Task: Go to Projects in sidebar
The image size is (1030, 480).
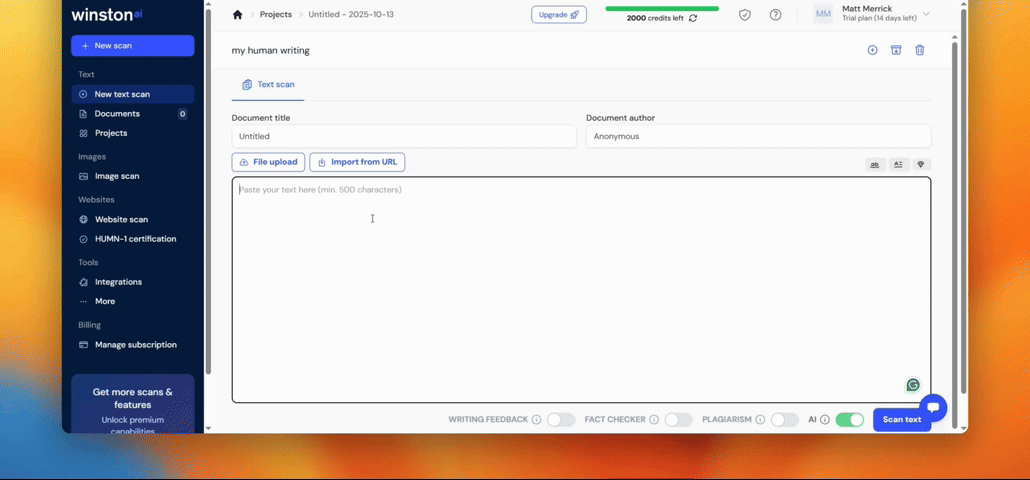Action: [133, 133]
